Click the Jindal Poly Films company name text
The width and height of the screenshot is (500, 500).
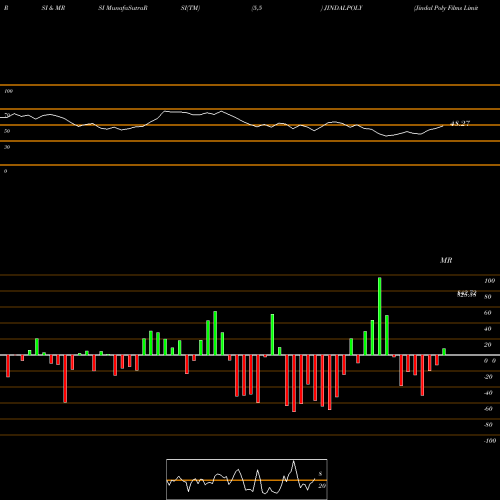tap(446, 8)
